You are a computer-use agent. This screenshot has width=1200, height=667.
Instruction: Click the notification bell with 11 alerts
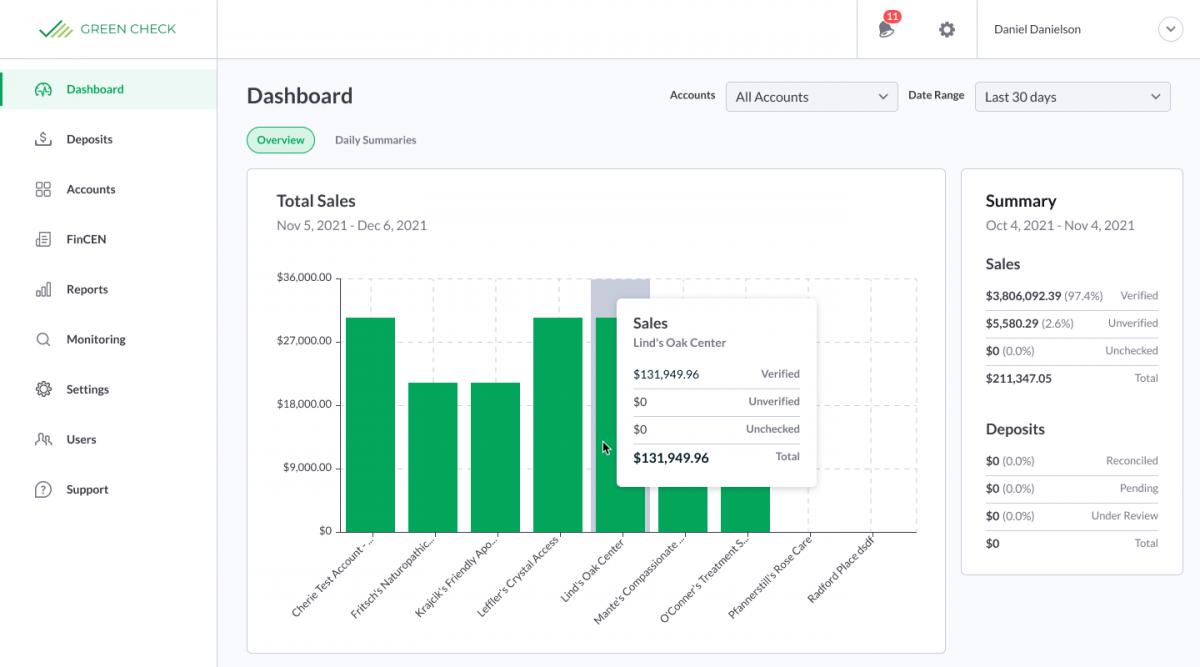[x=885, y=30]
